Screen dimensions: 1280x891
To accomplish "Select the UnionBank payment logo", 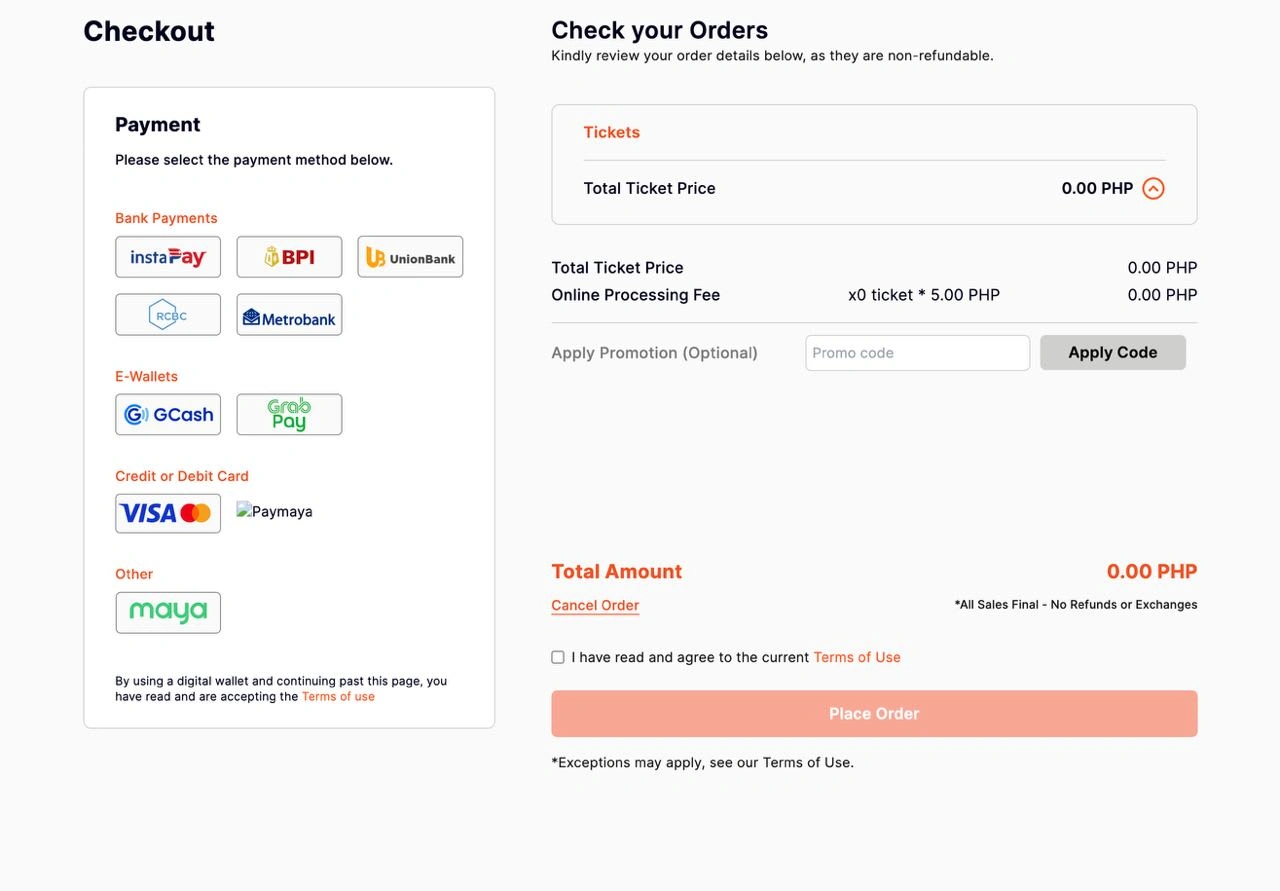I will click(x=410, y=257).
